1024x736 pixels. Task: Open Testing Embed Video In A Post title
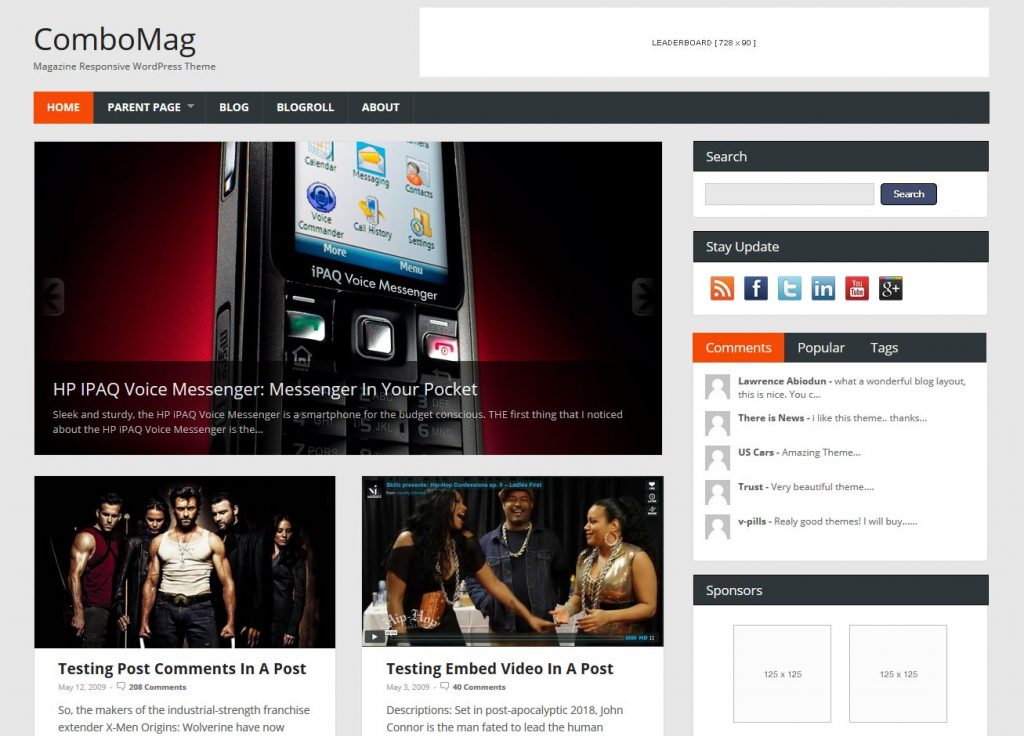coord(500,669)
